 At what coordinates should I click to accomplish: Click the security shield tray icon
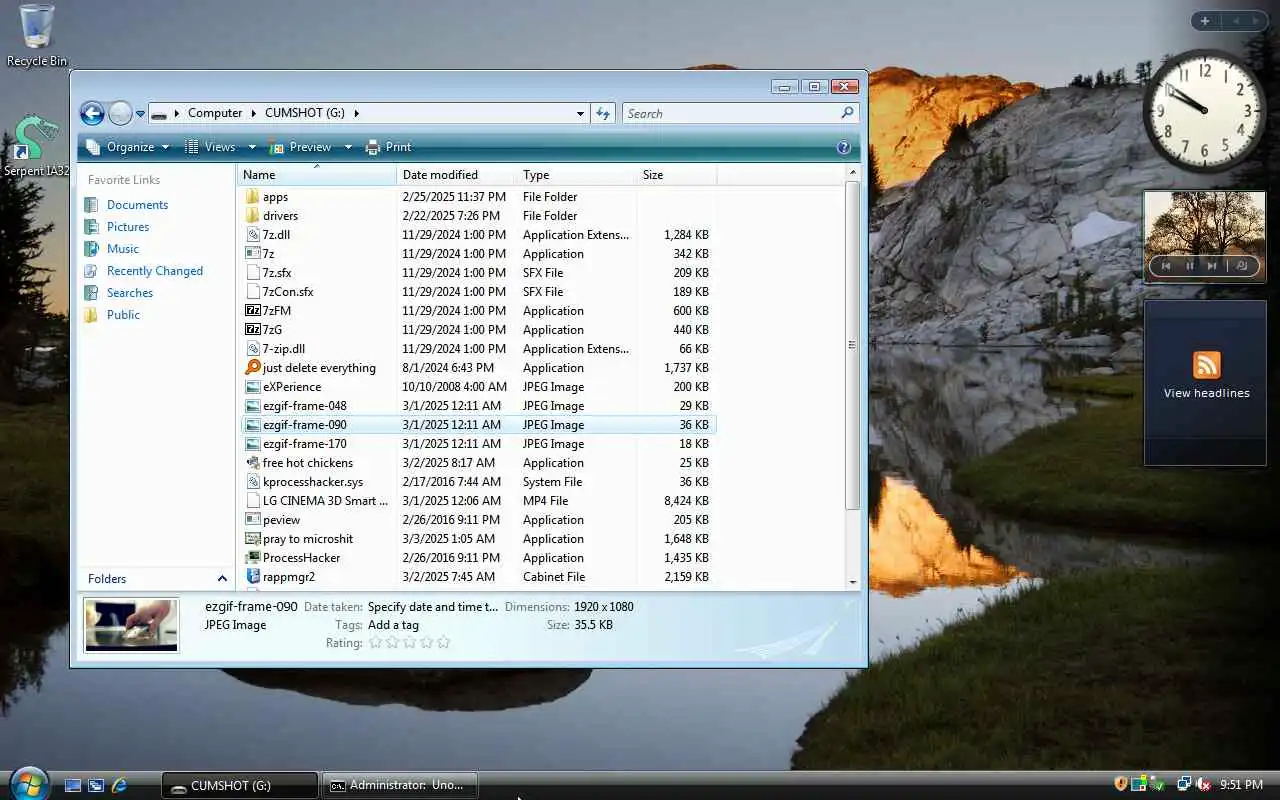tap(1121, 784)
